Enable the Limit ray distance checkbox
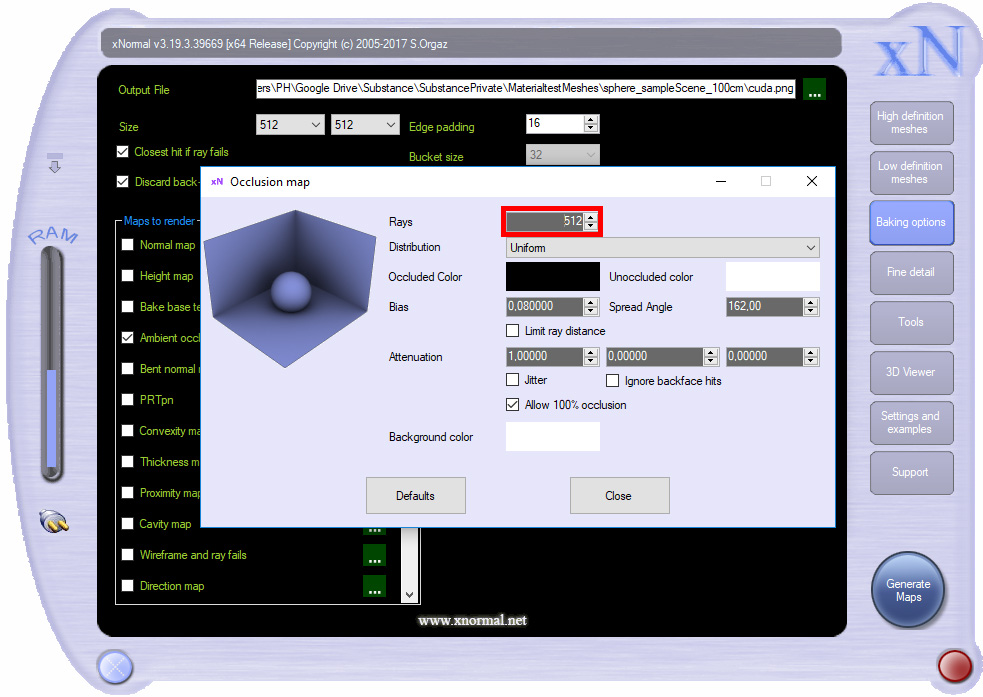 point(513,331)
